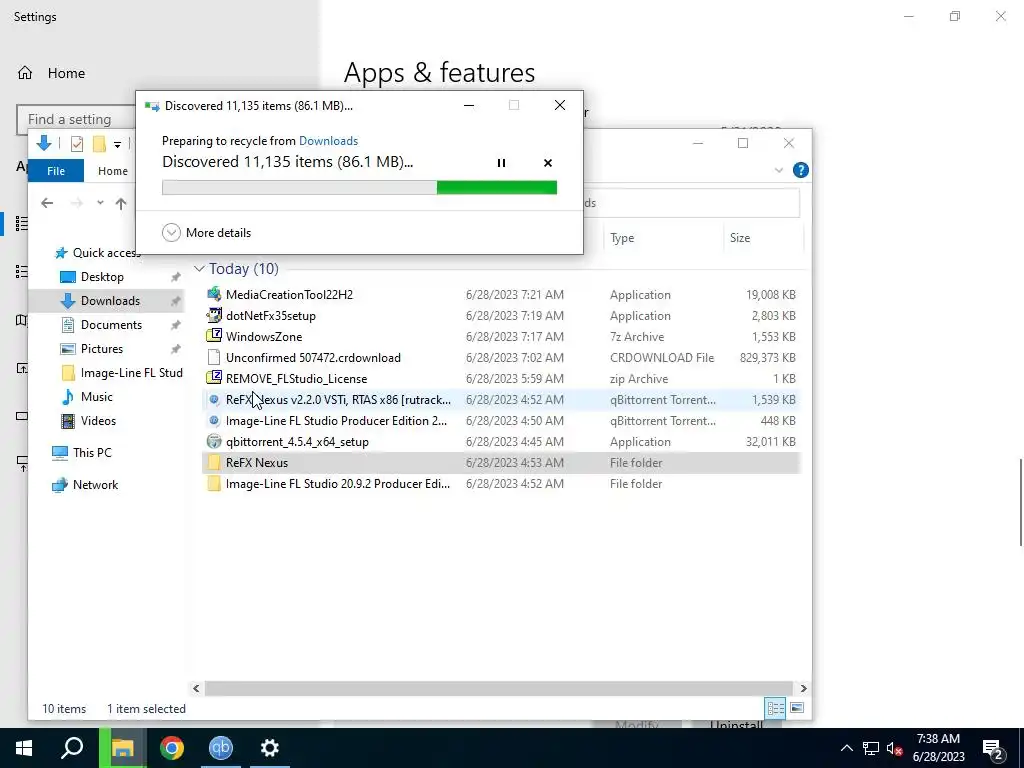Click the network status tray icon

coord(871,748)
